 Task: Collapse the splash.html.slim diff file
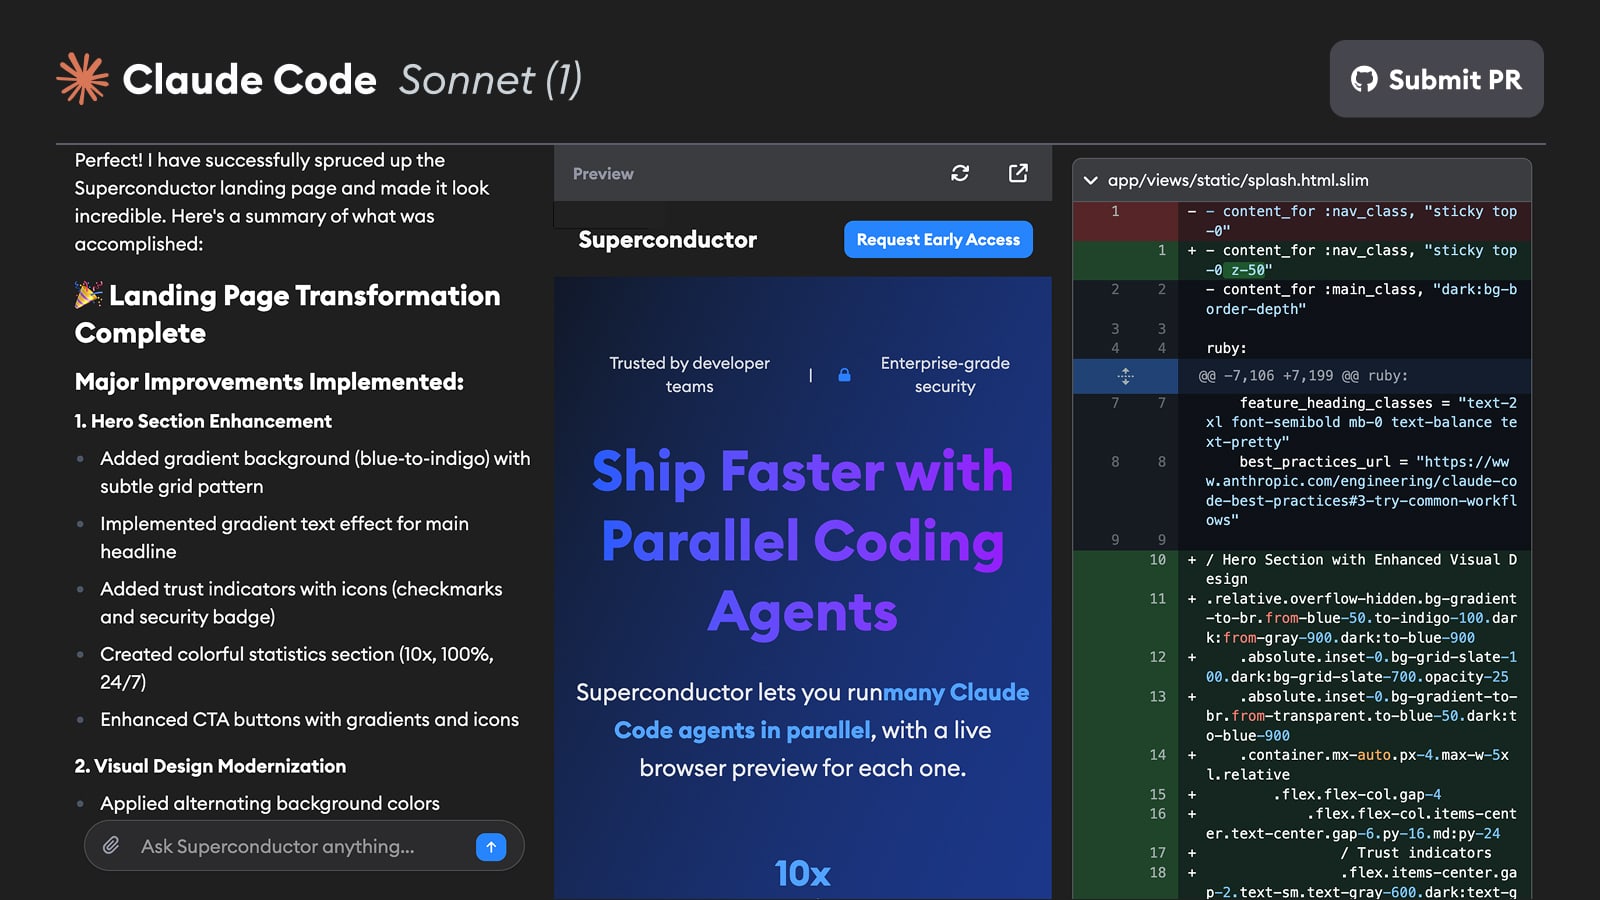1090,181
